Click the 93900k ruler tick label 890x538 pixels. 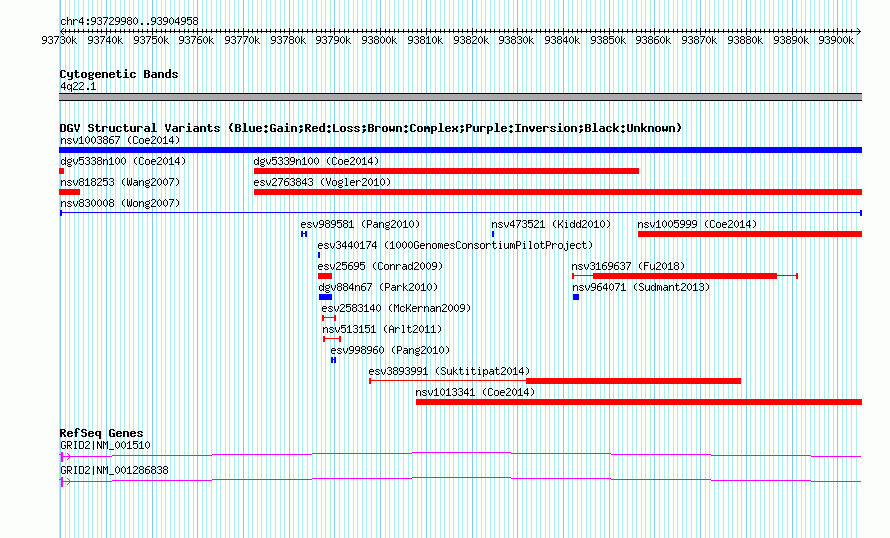tap(836, 40)
